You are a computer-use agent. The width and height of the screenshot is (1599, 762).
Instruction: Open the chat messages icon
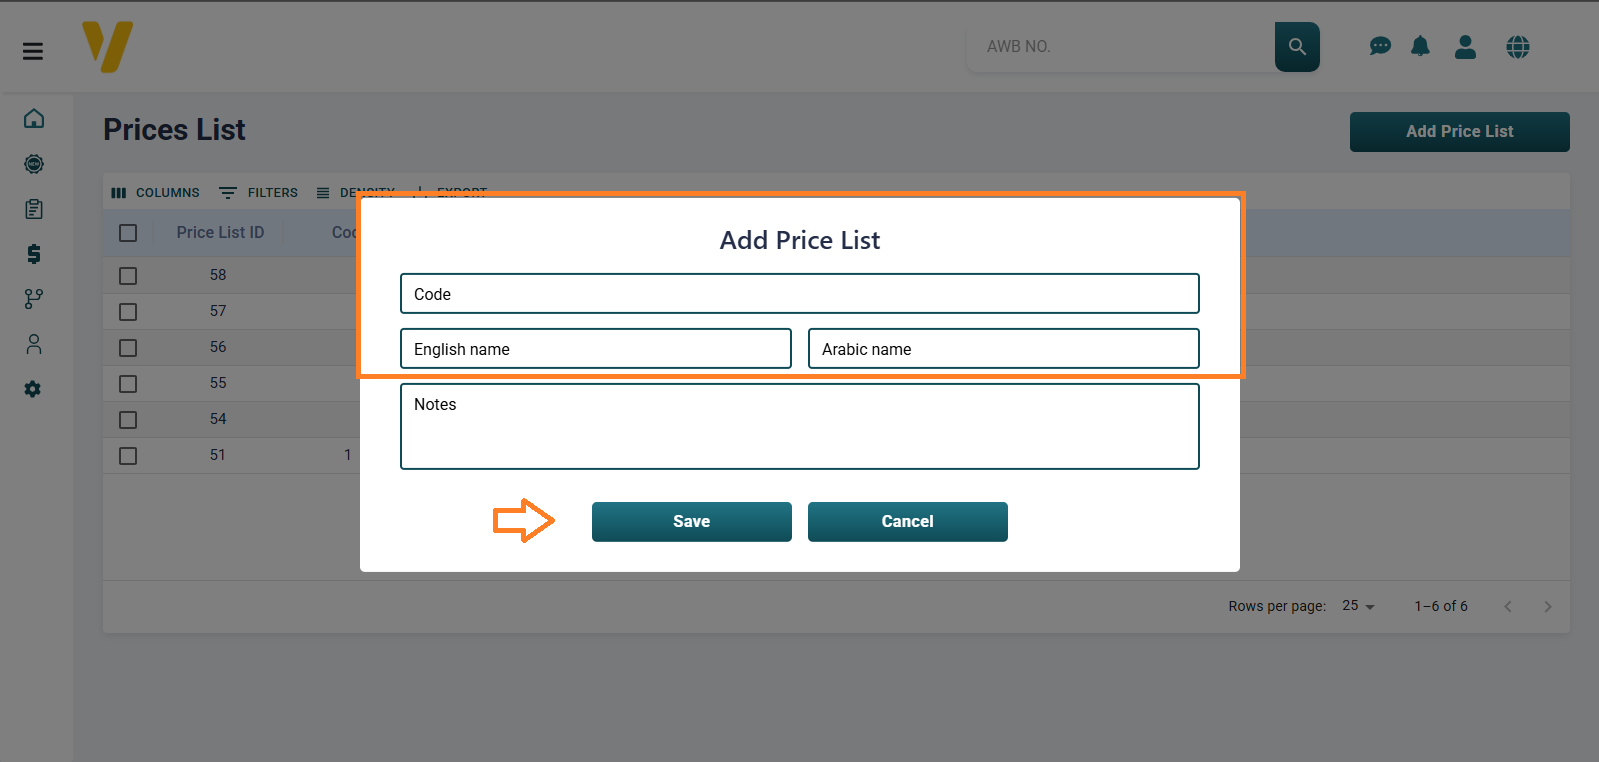(x=1380, y=47)
